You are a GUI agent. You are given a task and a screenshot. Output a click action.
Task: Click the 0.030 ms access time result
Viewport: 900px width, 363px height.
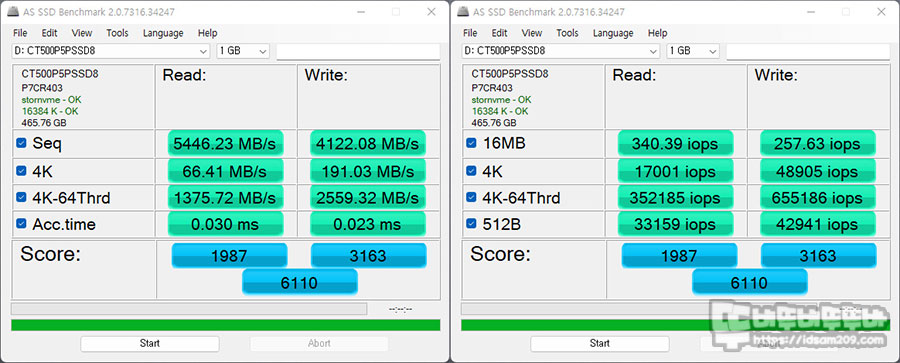[226, 224]
